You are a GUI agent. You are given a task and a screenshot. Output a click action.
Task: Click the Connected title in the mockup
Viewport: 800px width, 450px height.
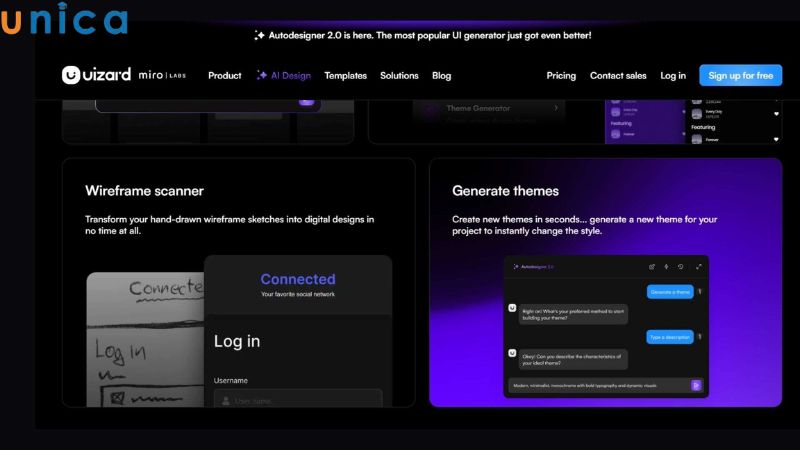click(298, 279)
